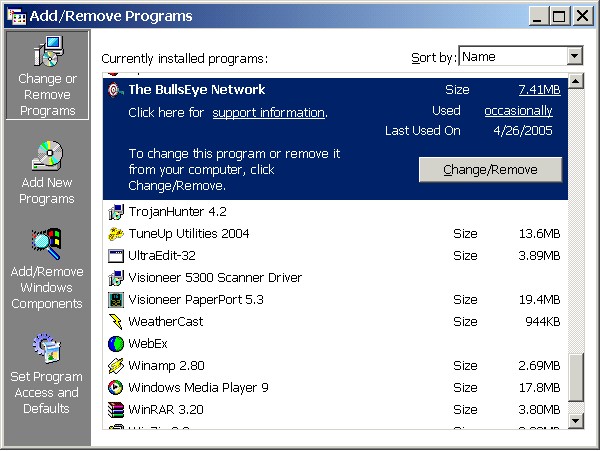Click the 7.41MB size link
Viewport: 600px width, 451px height.
tap(540, 90)
